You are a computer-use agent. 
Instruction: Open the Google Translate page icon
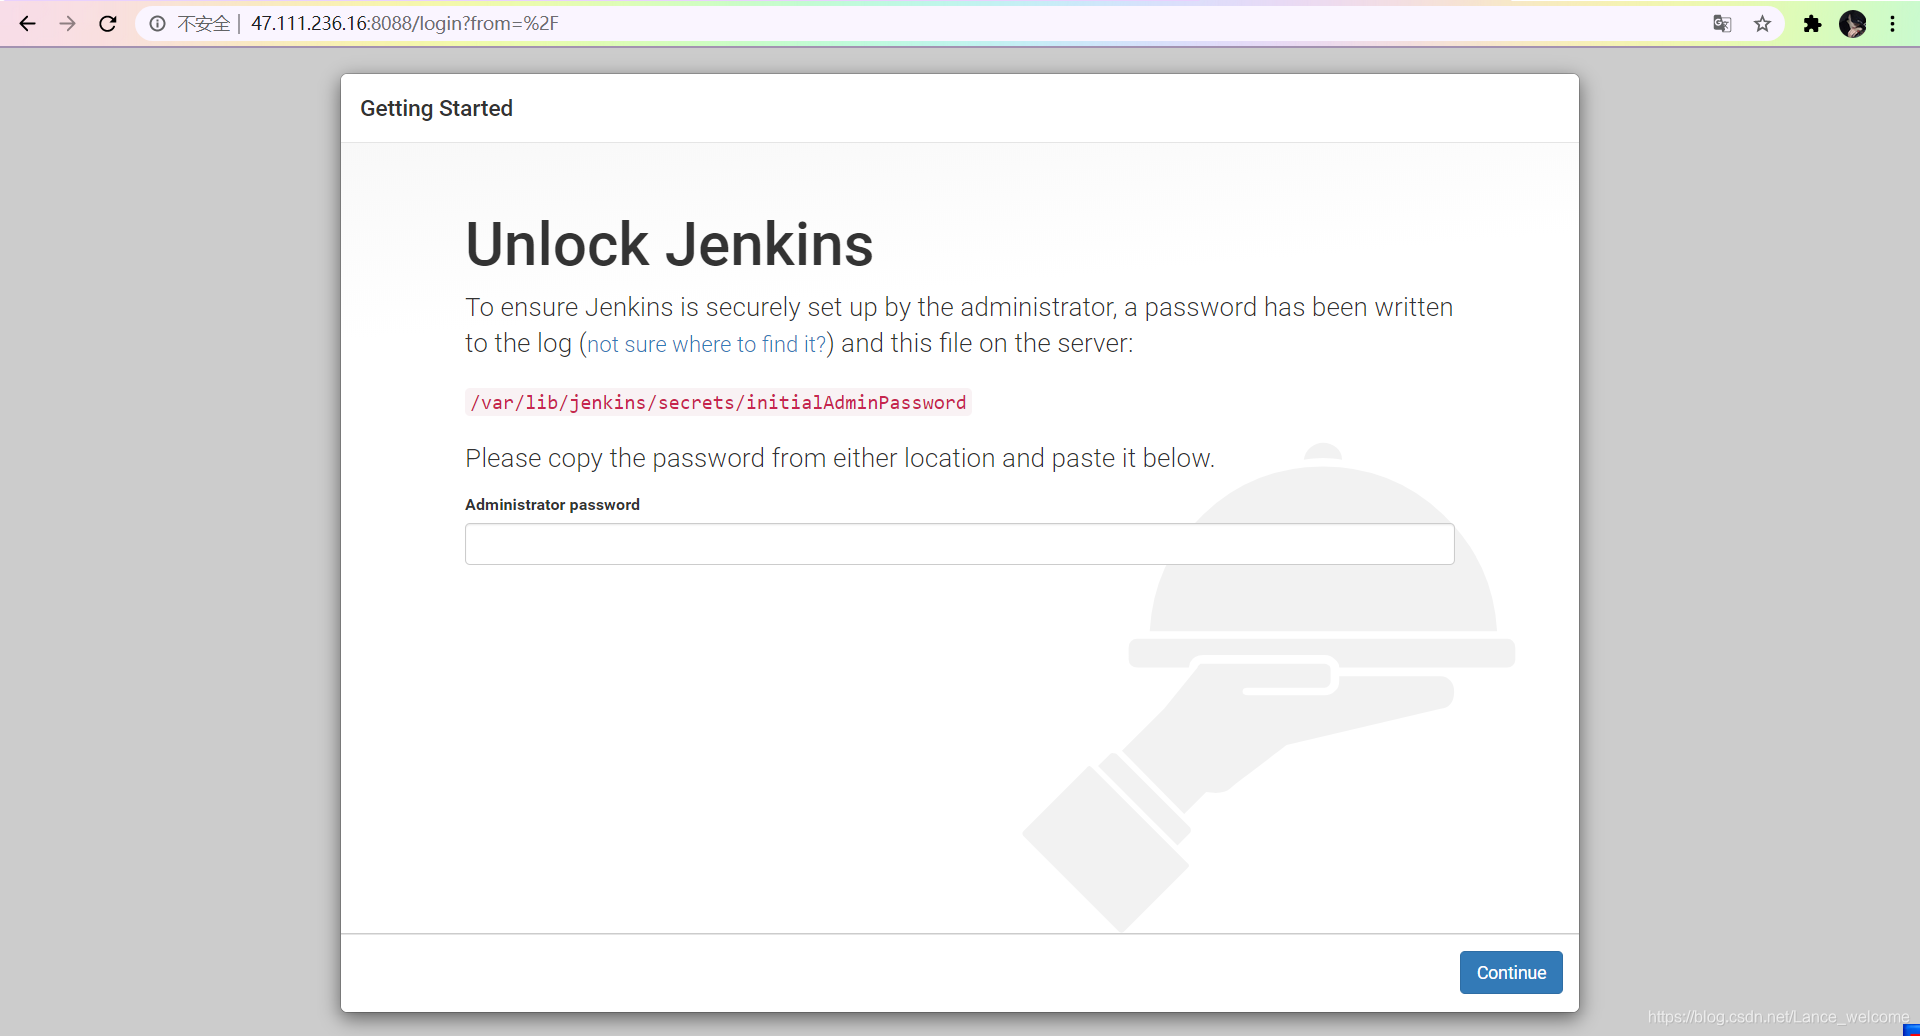1722,24
